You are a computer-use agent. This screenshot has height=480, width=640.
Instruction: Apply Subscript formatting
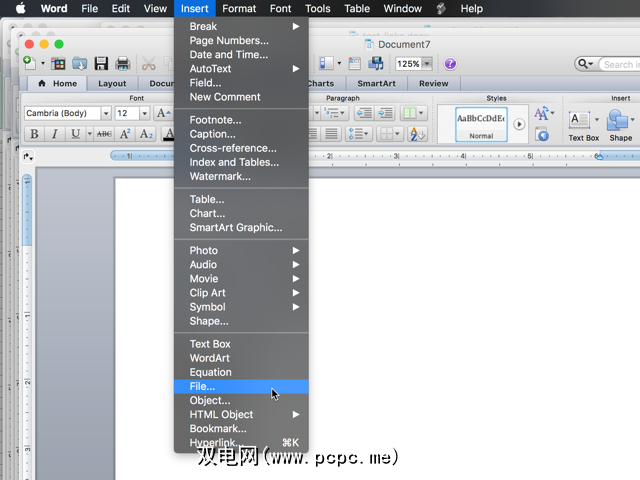pyautogui.click(x=146, y=133)
